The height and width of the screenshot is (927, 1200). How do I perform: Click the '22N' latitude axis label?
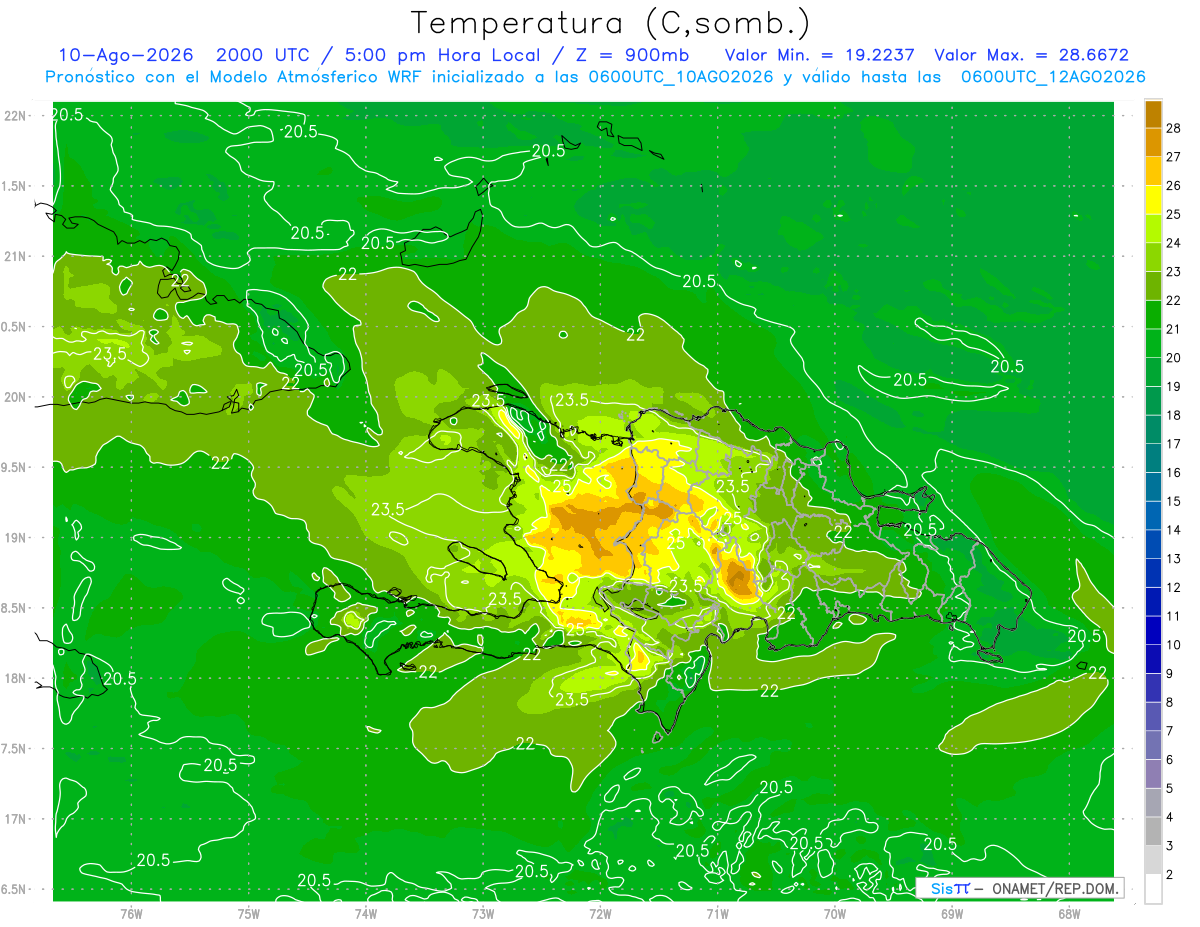point(17,115)
